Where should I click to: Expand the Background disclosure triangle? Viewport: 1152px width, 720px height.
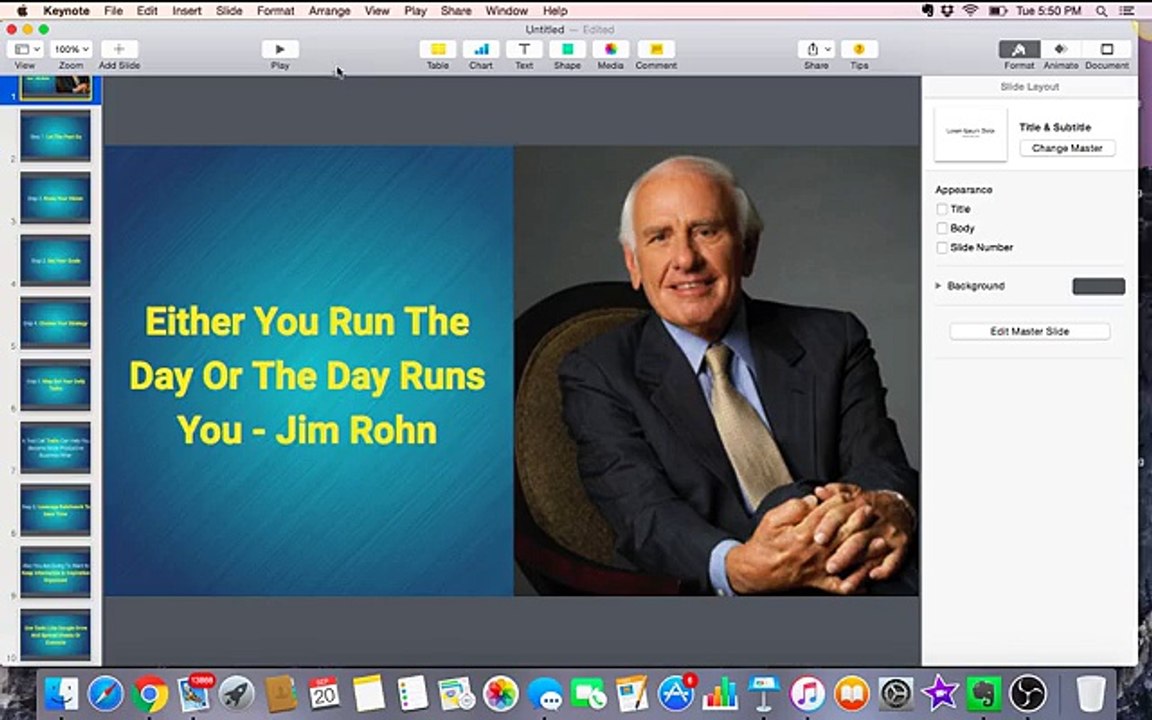(938, 286)
